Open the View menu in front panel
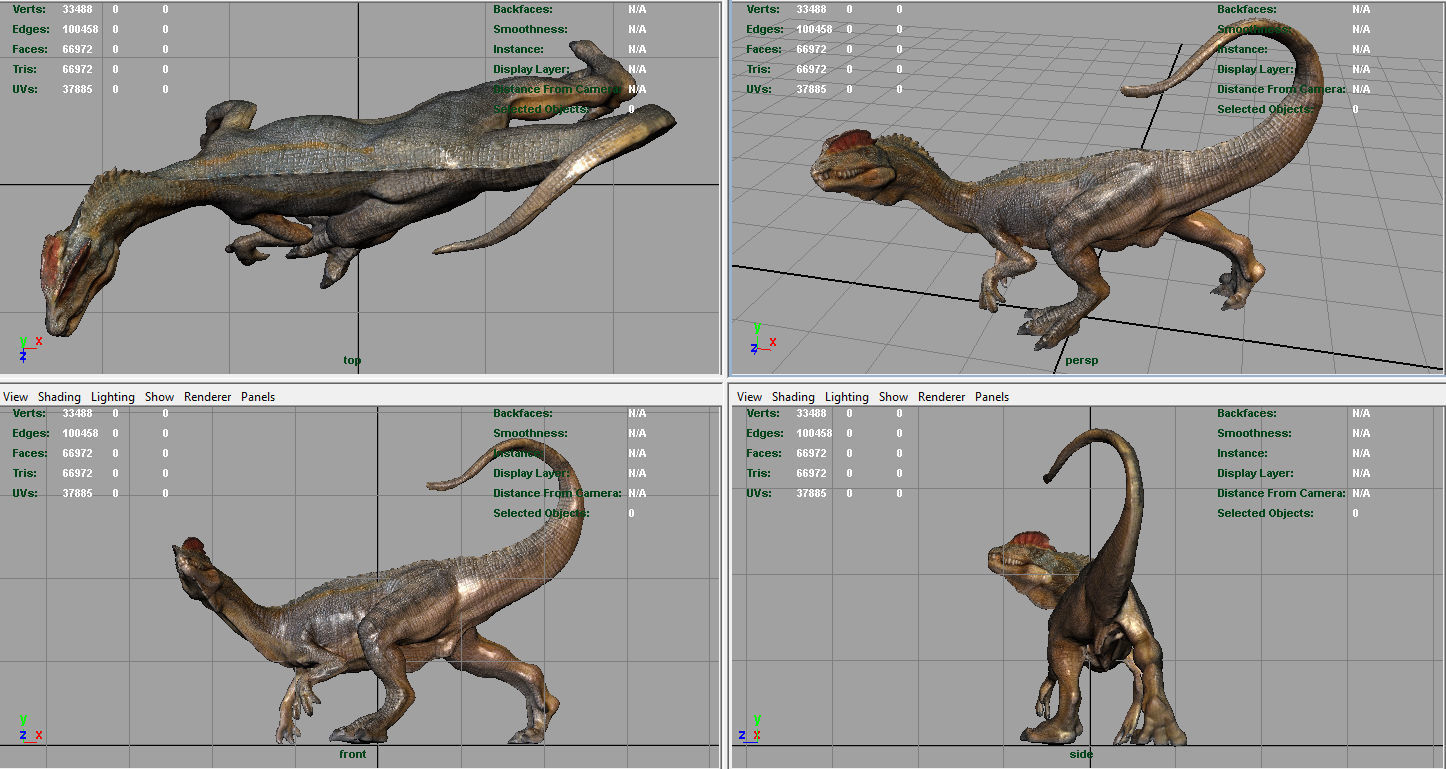This screenshot has height=769, width=1446. pyautogui.click(x=16, y=397)
